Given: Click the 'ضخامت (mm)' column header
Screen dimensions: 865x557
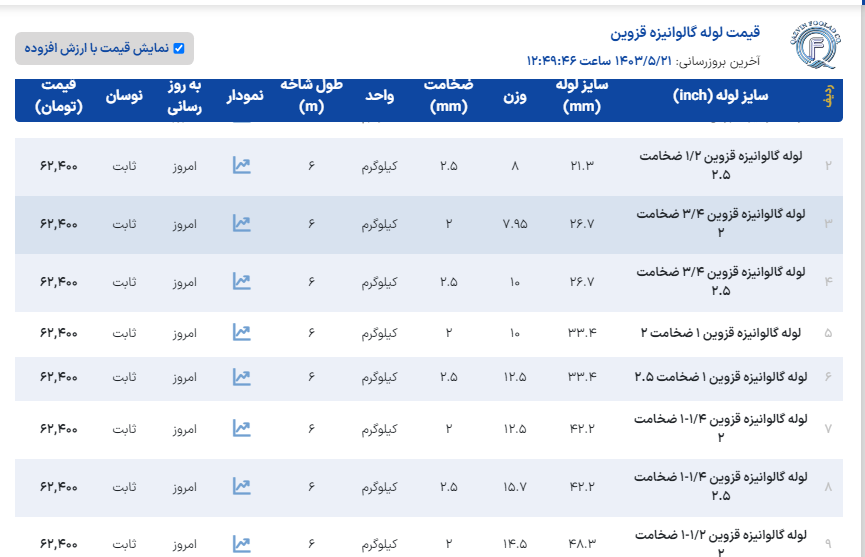Looking at the screenshot, I should [x=448, y=97].
